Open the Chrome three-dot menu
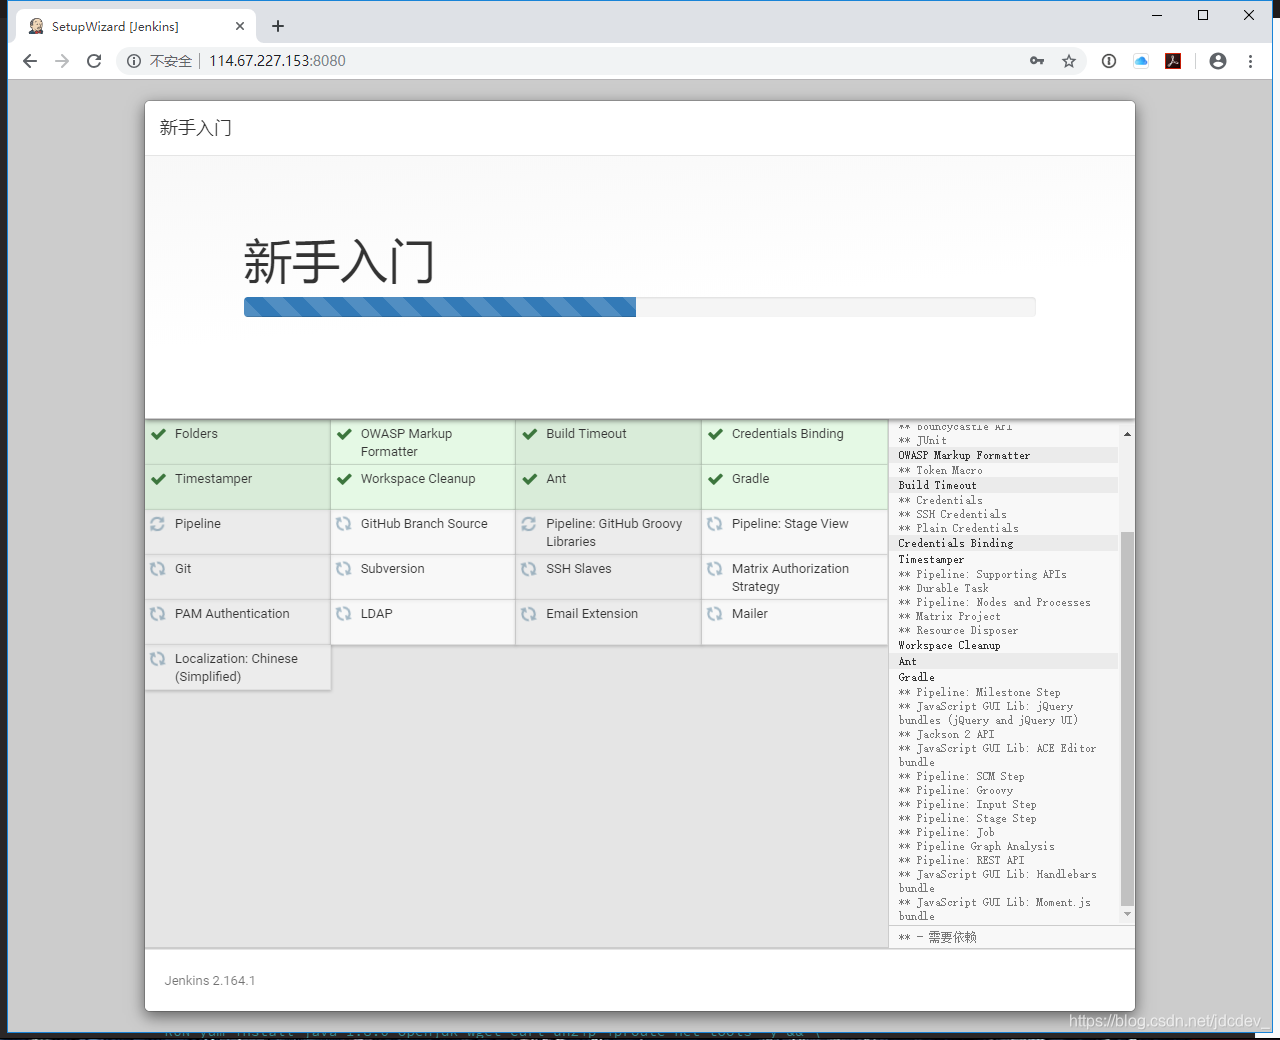This screenshot has width=1280, height=1040. pyautogui.click(x=1250, y=61)
